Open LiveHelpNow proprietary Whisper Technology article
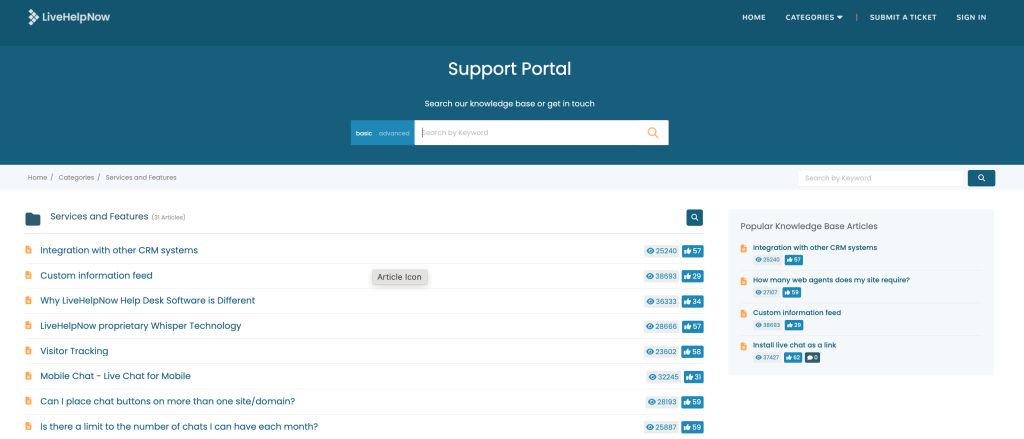1024x439 pixels. tap(140, 326)
